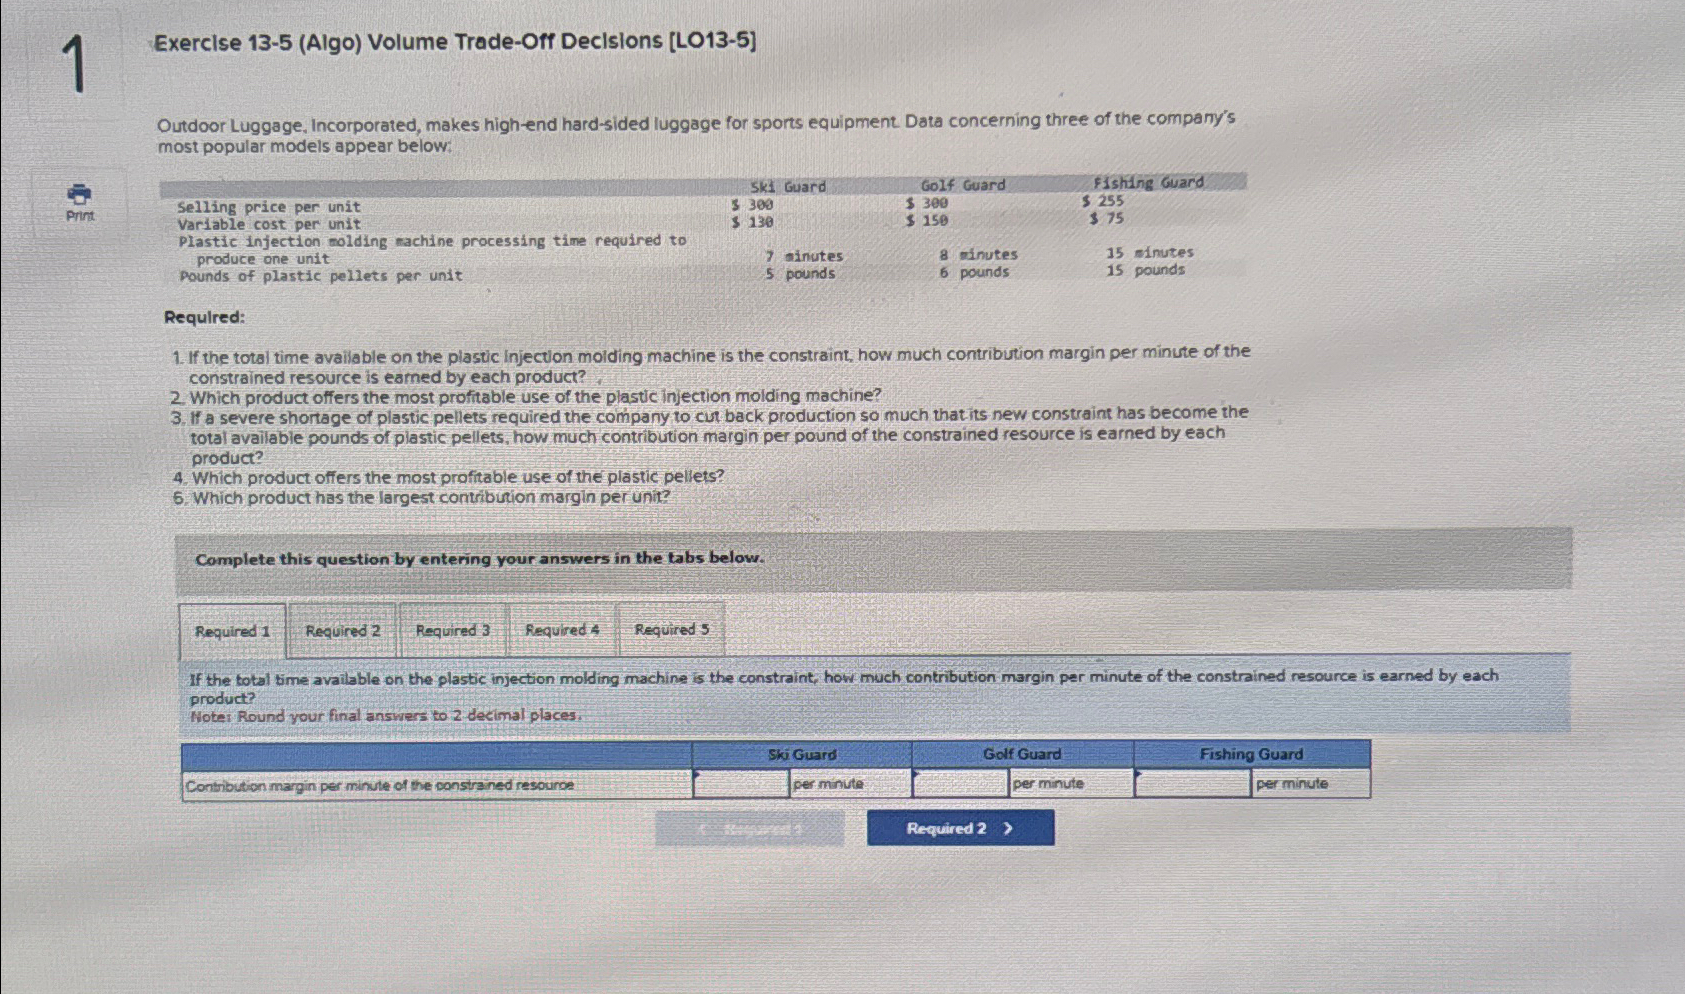Click the '8 minutes' value for Golf Guard
Image resolution: width=1685 pixels, height=994 pixels.
978,255
